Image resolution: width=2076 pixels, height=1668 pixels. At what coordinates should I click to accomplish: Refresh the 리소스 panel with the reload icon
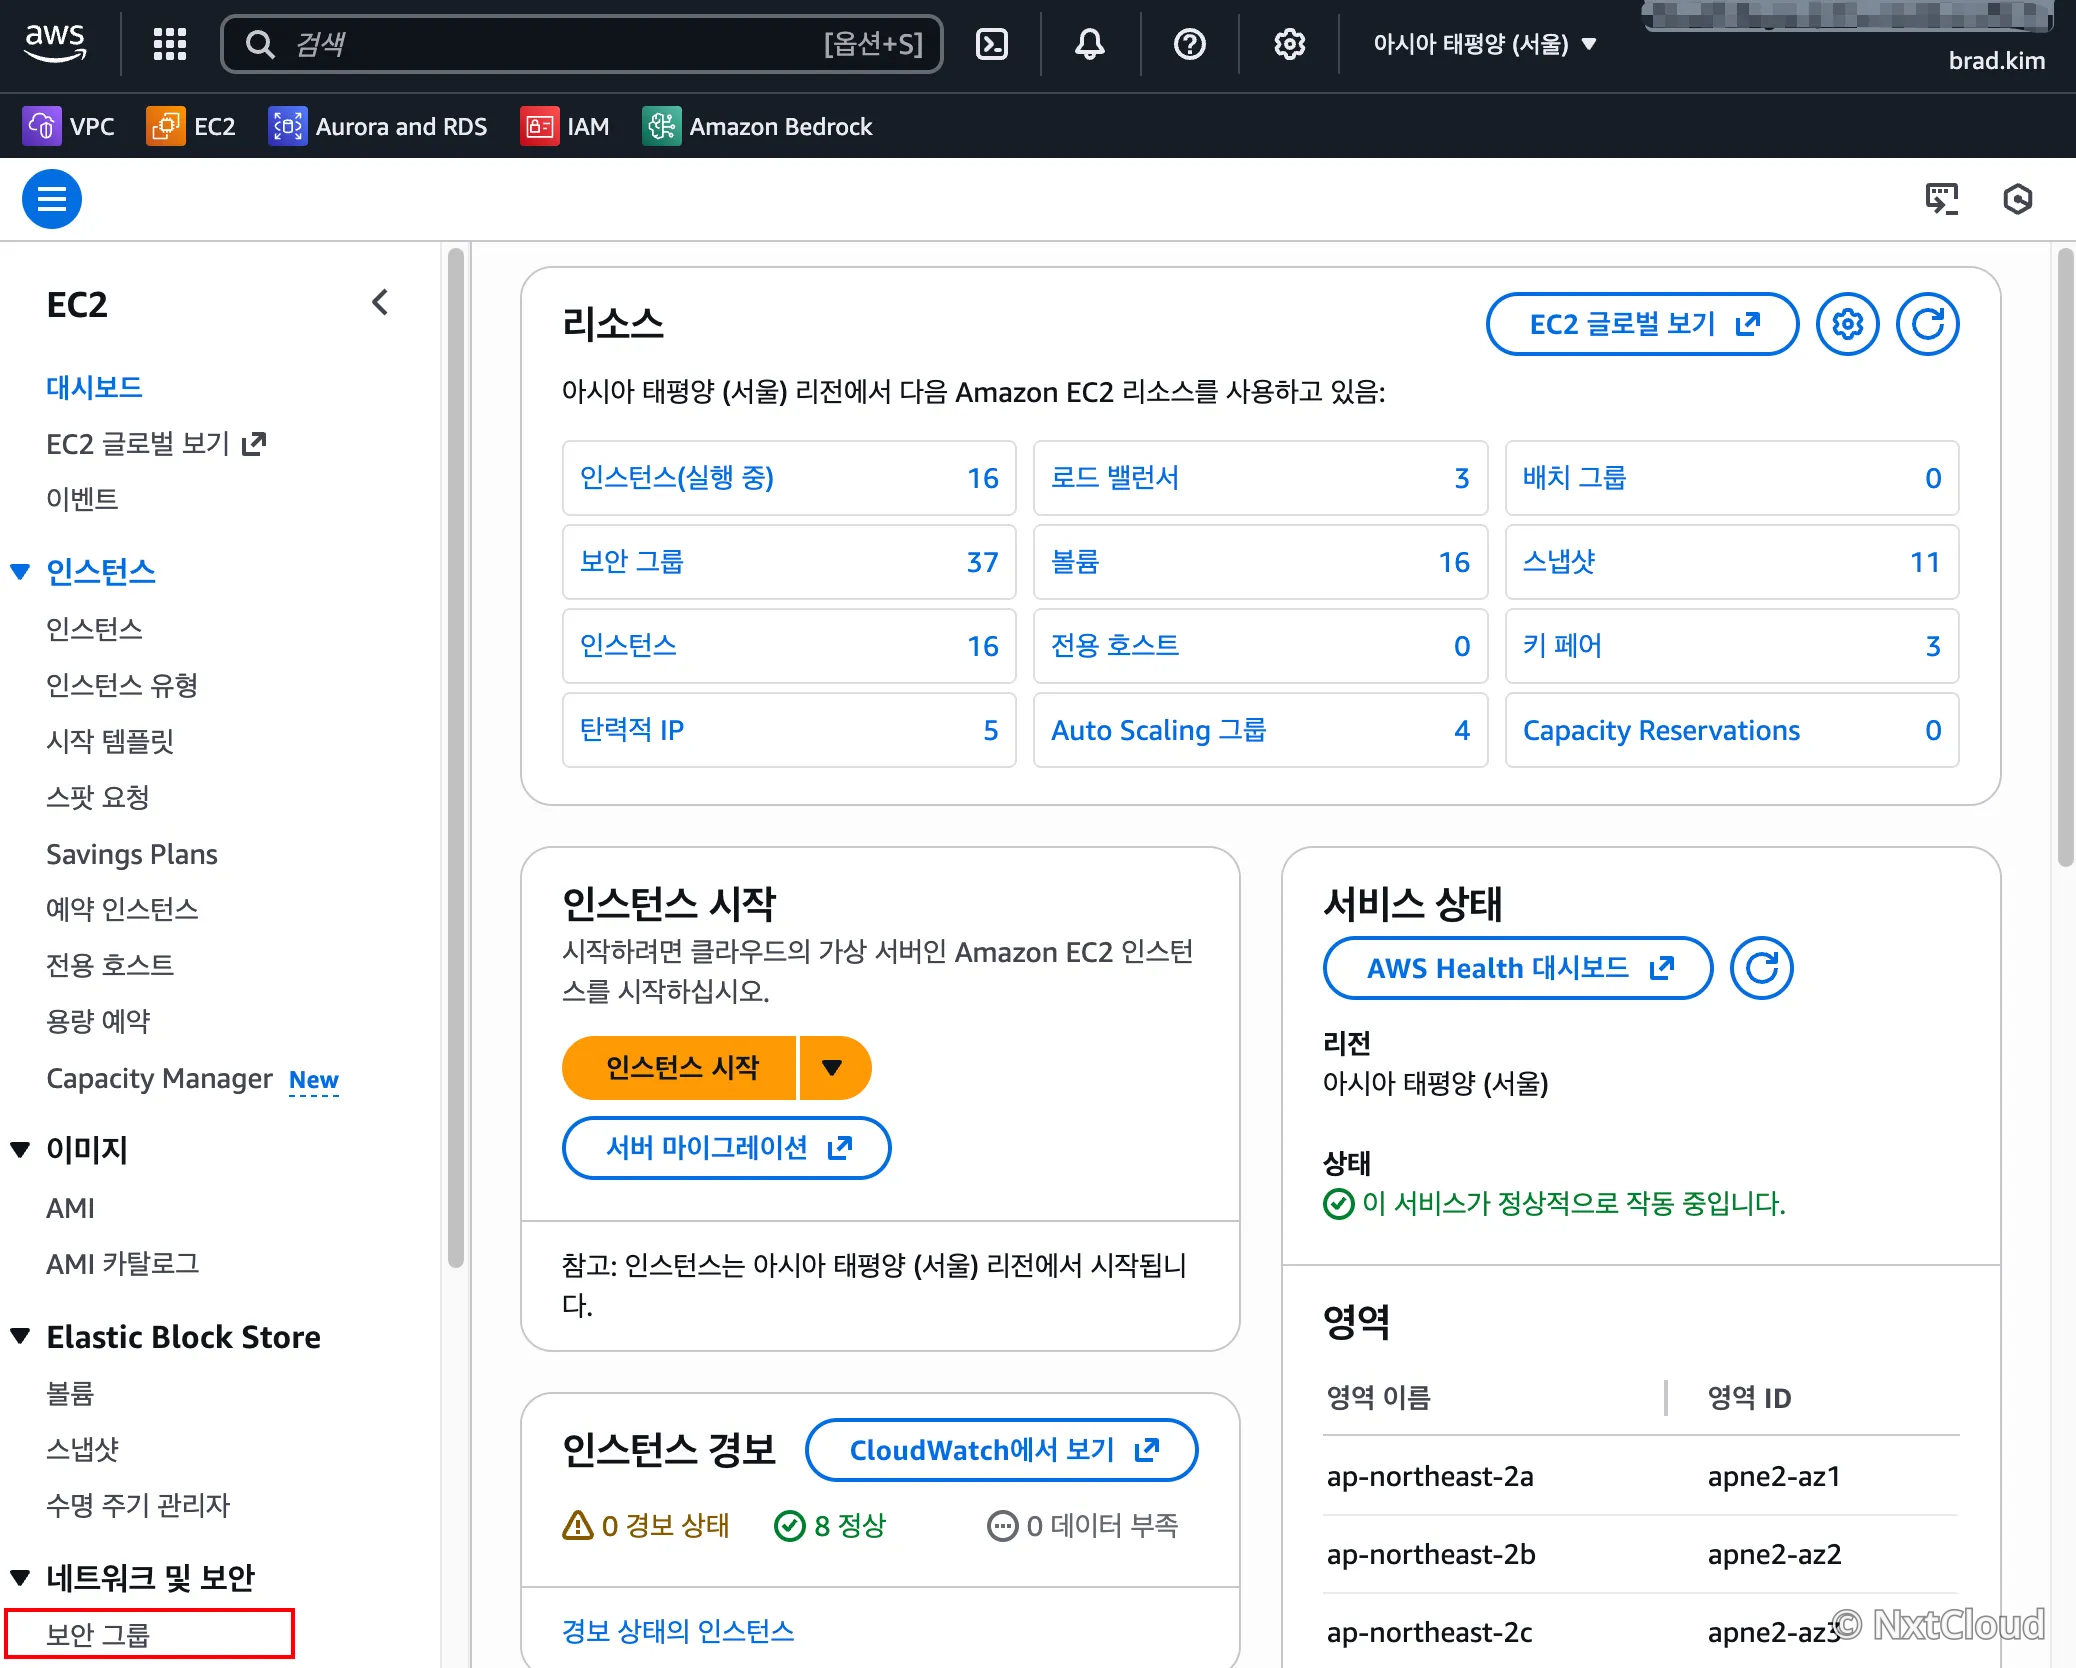tap(1928, 324)
